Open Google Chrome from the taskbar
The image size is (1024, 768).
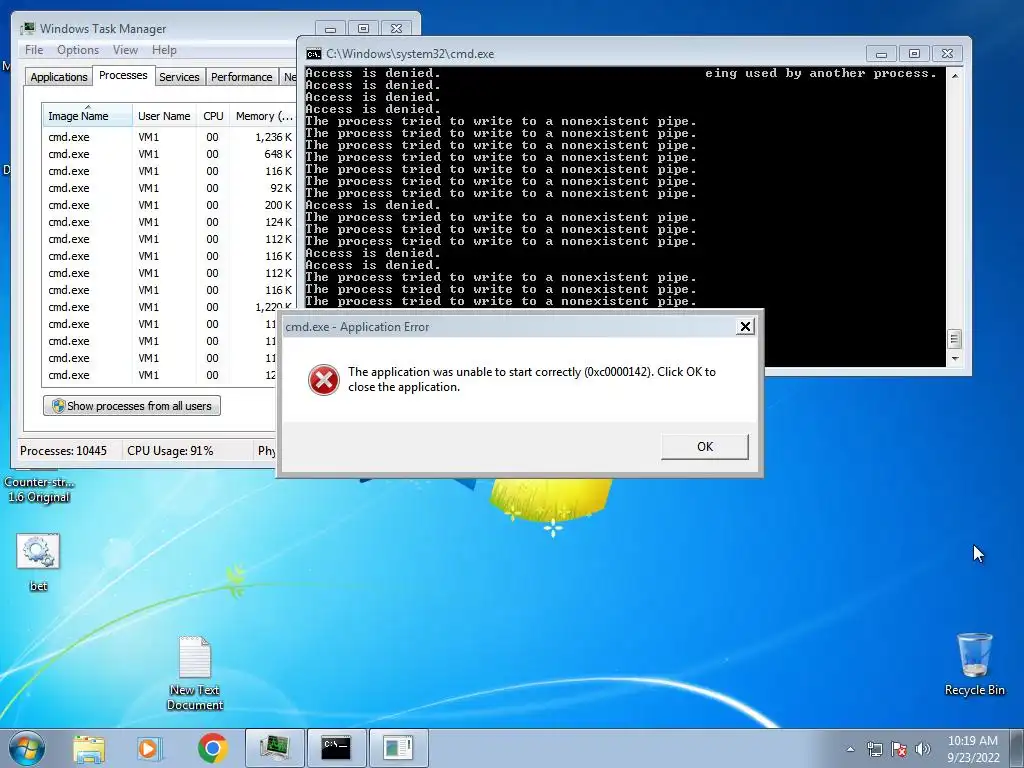tap(212, 748)
